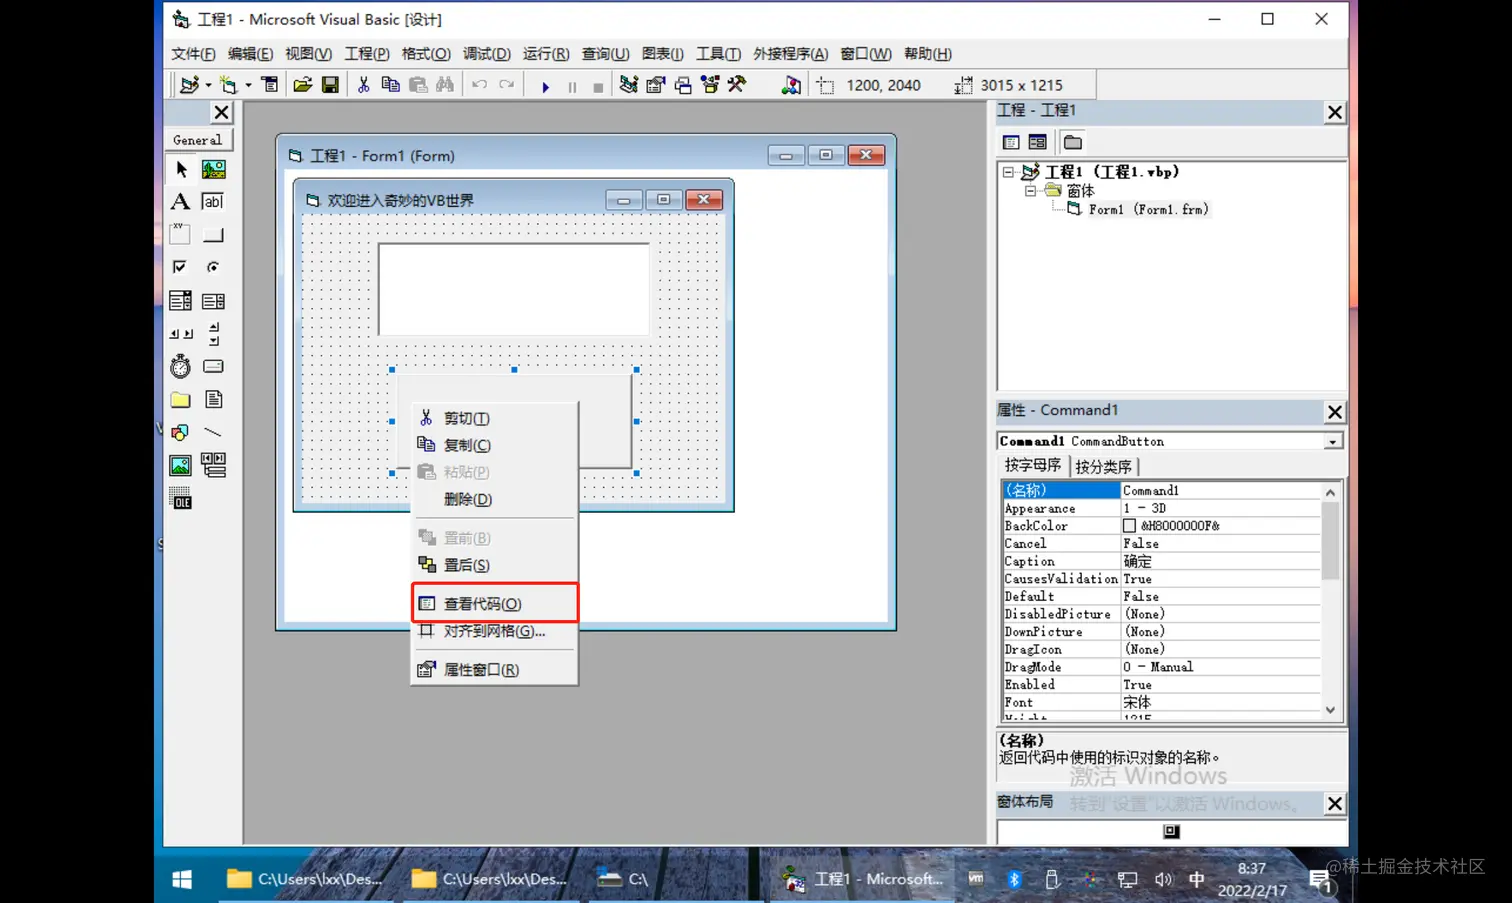This screenshot has height=903, width=1512.
Task: Select the PictureBox control tool
Action: click(213, 169)
